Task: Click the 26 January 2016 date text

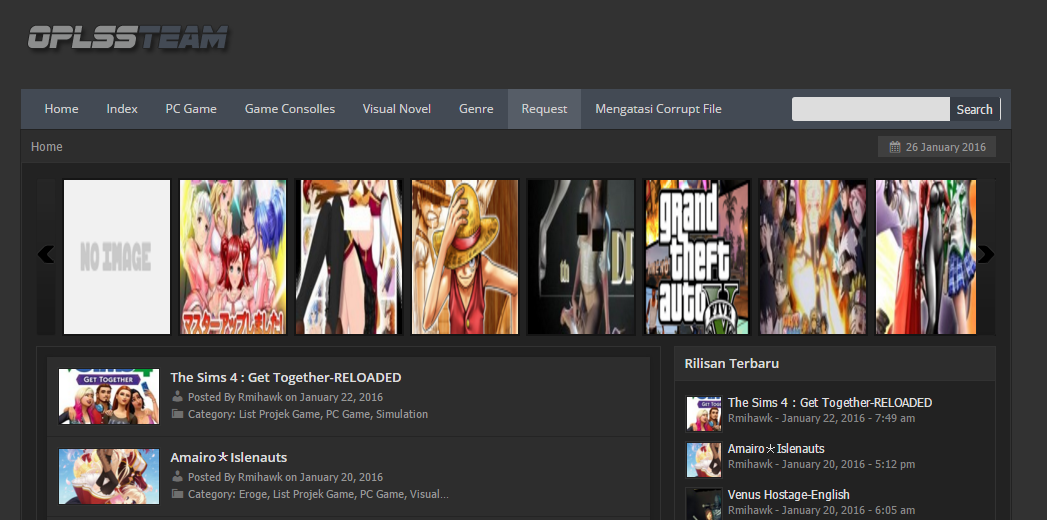Action: pos(946,147)
